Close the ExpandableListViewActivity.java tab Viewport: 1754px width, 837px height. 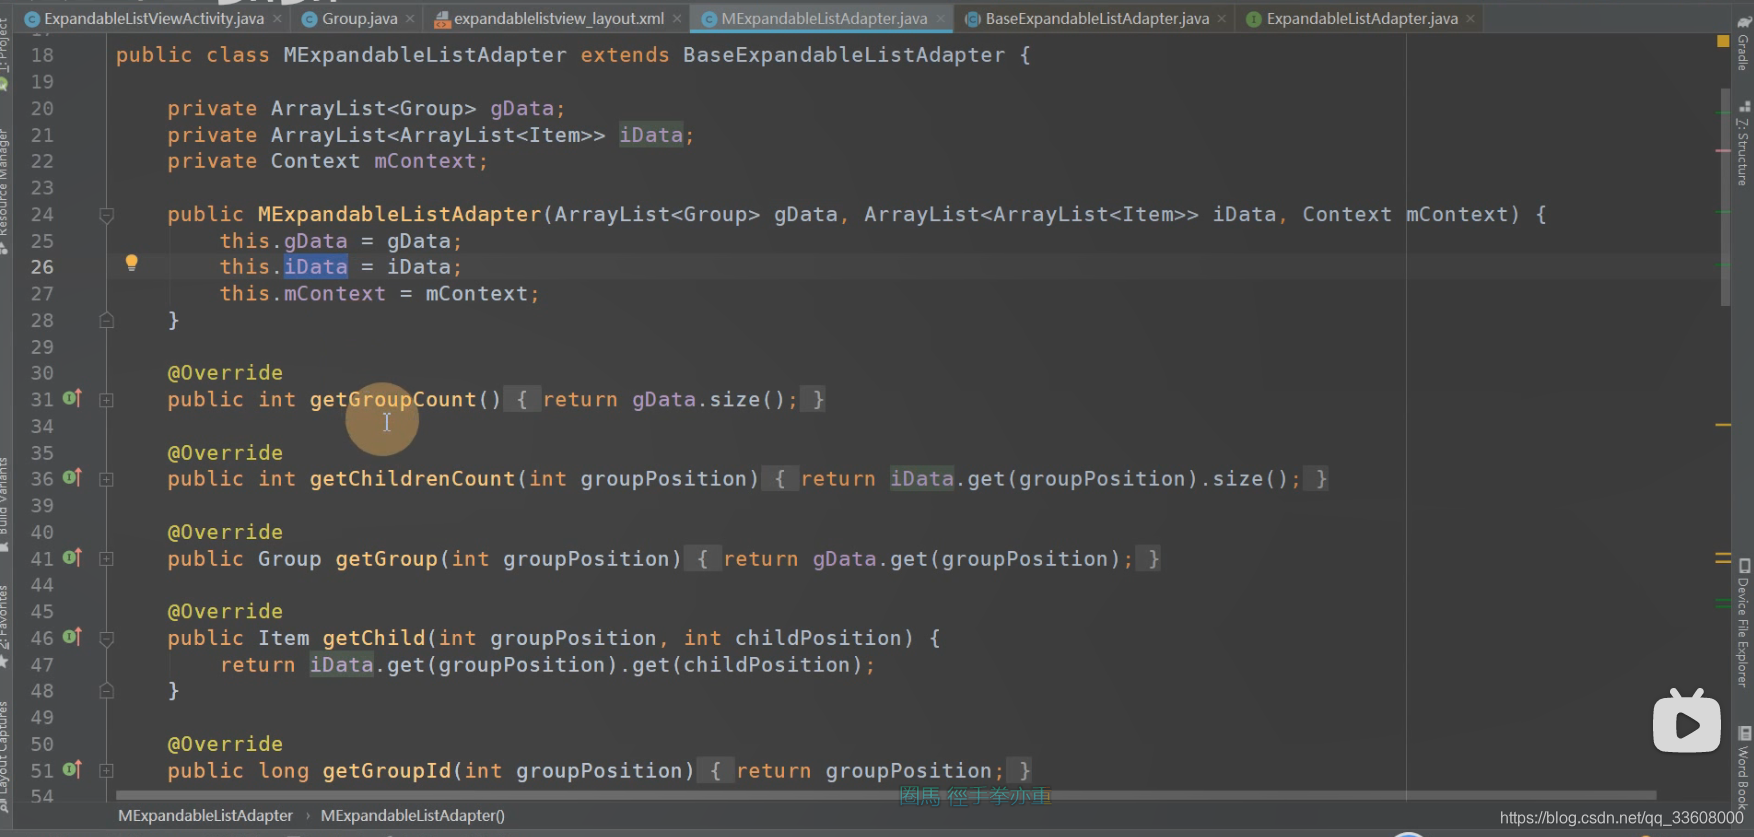click(x=277, y=19)
